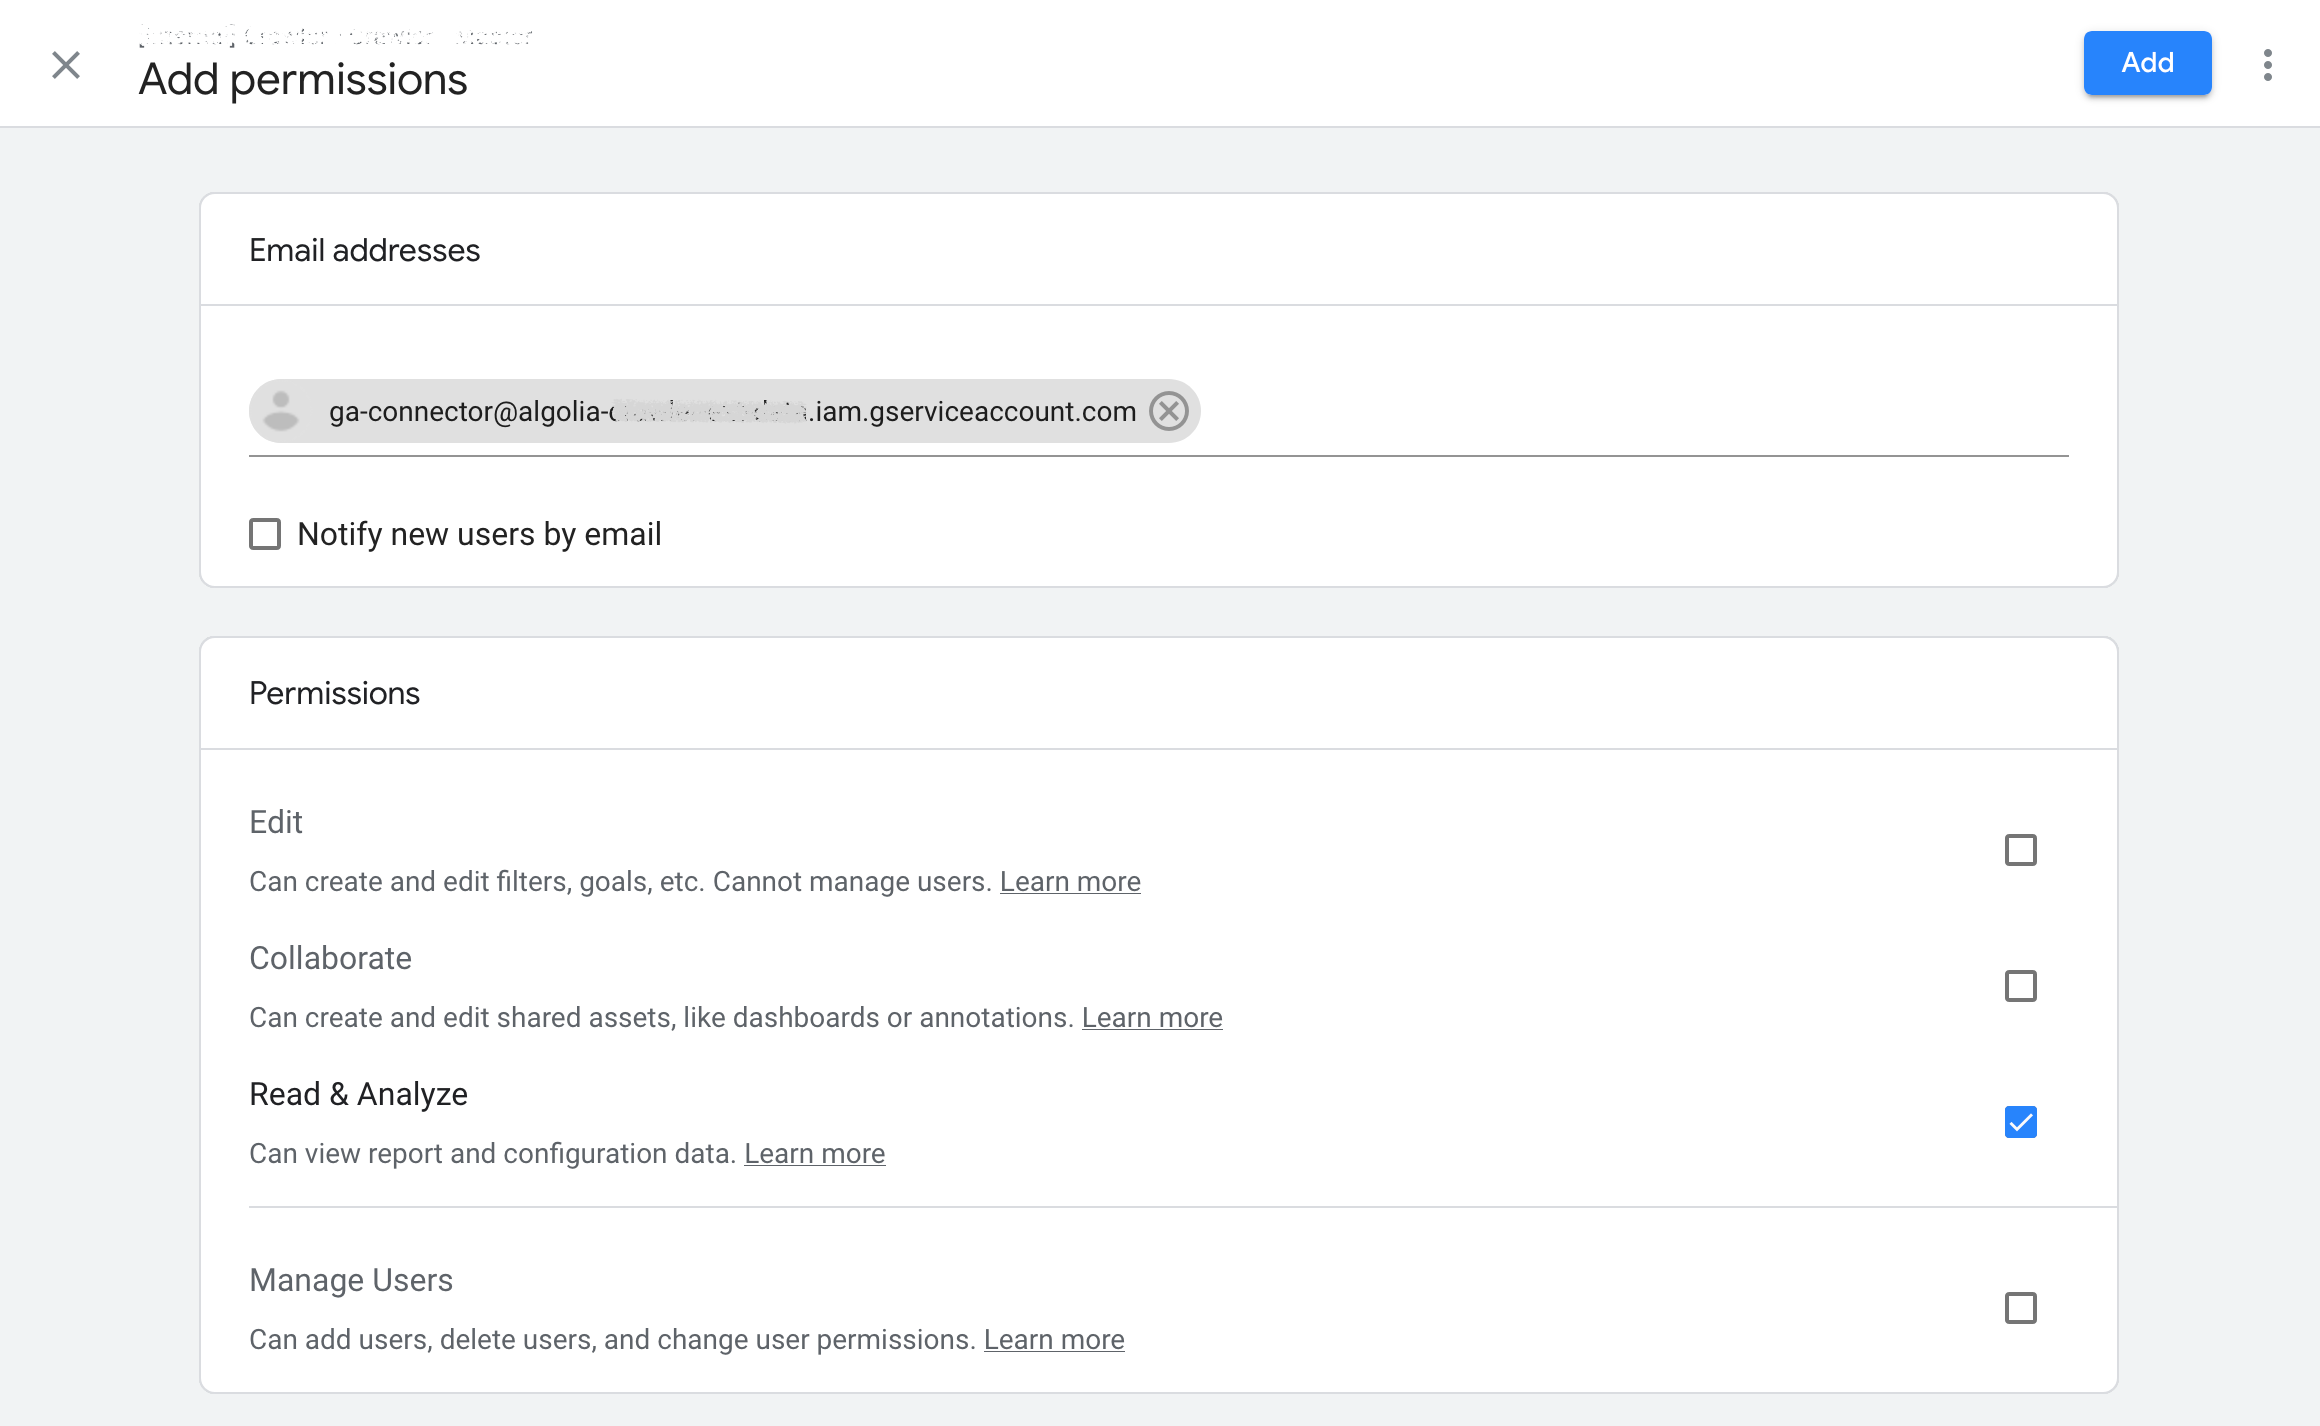Enable the Edit permission checkbox
Screen dimensions: 2320x1426
[2023, 850]
